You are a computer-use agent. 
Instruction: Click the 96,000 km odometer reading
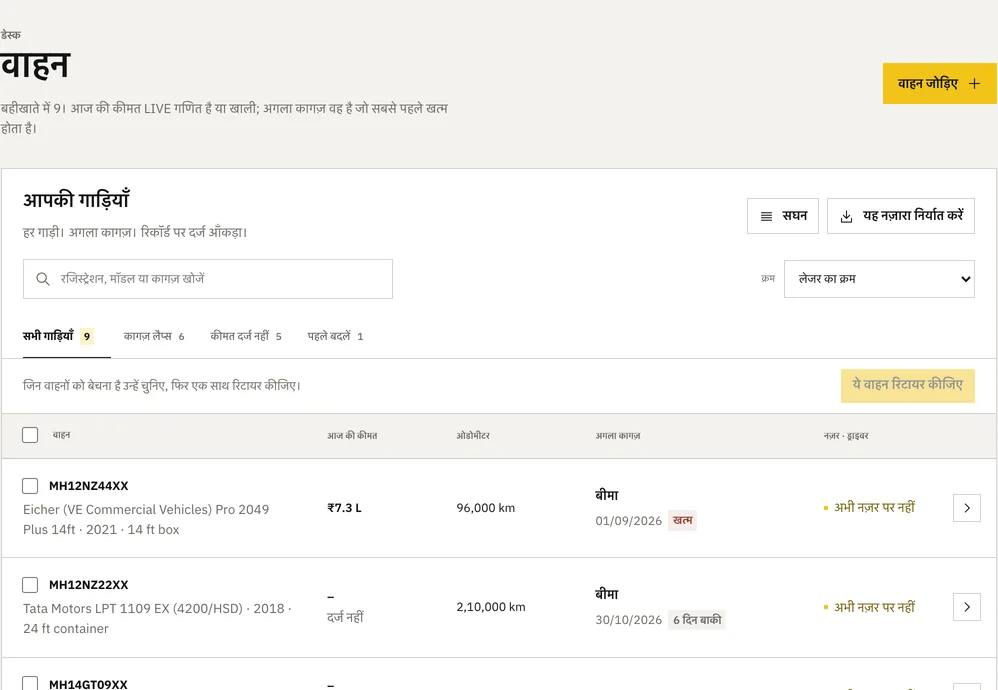tap(486, 508)
